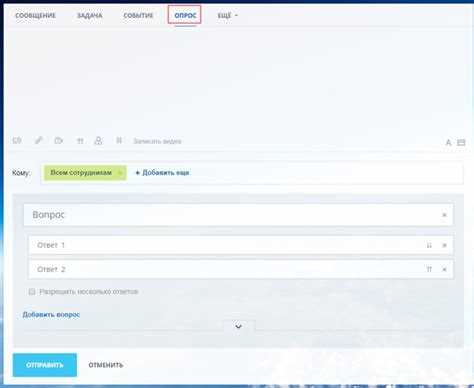
Task: Click the insert video icon in editor toolbar
Action: point(59,141)
